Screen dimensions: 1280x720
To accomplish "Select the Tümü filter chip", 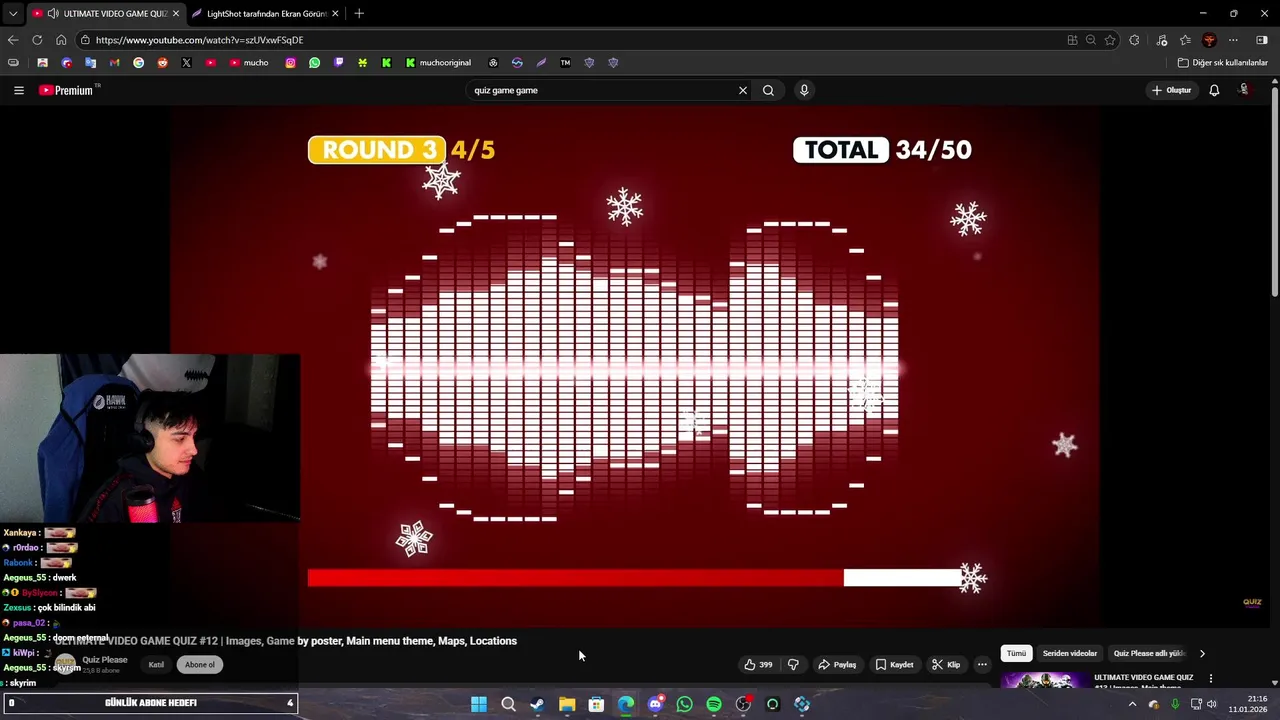I will (x=1016, y=653).
